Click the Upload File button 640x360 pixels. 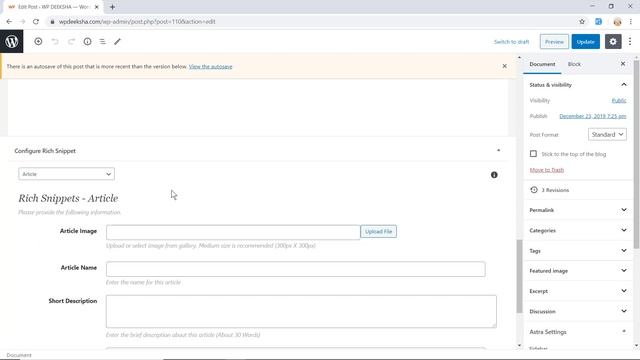click(378, 231)
